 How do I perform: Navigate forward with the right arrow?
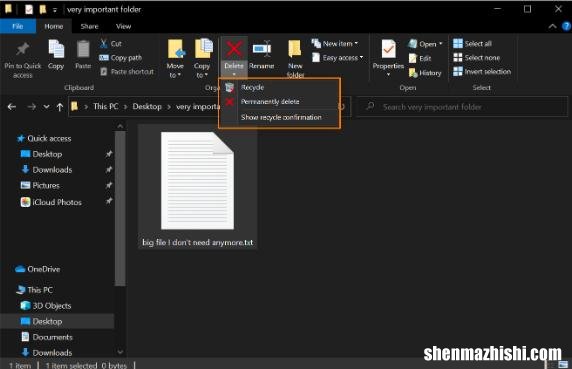pos(32,107)
